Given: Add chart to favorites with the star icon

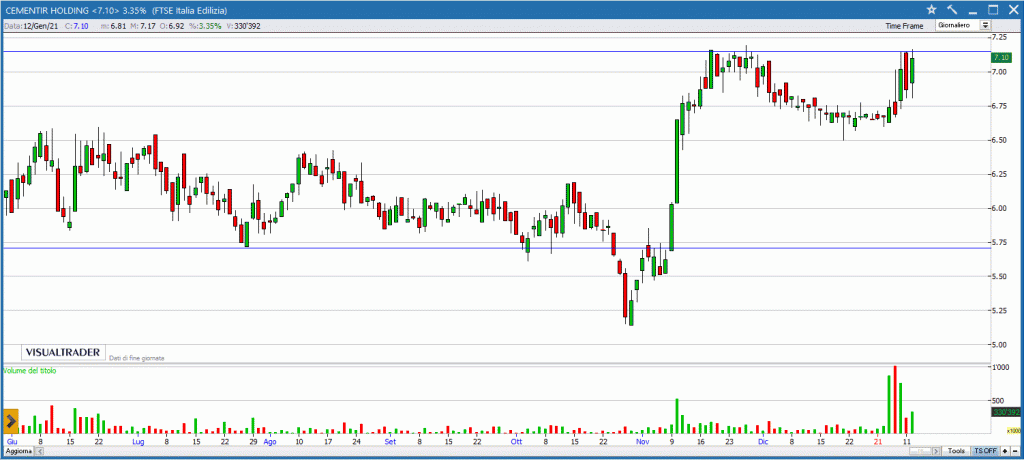Looking at the screenshot, I should point(932,9).
